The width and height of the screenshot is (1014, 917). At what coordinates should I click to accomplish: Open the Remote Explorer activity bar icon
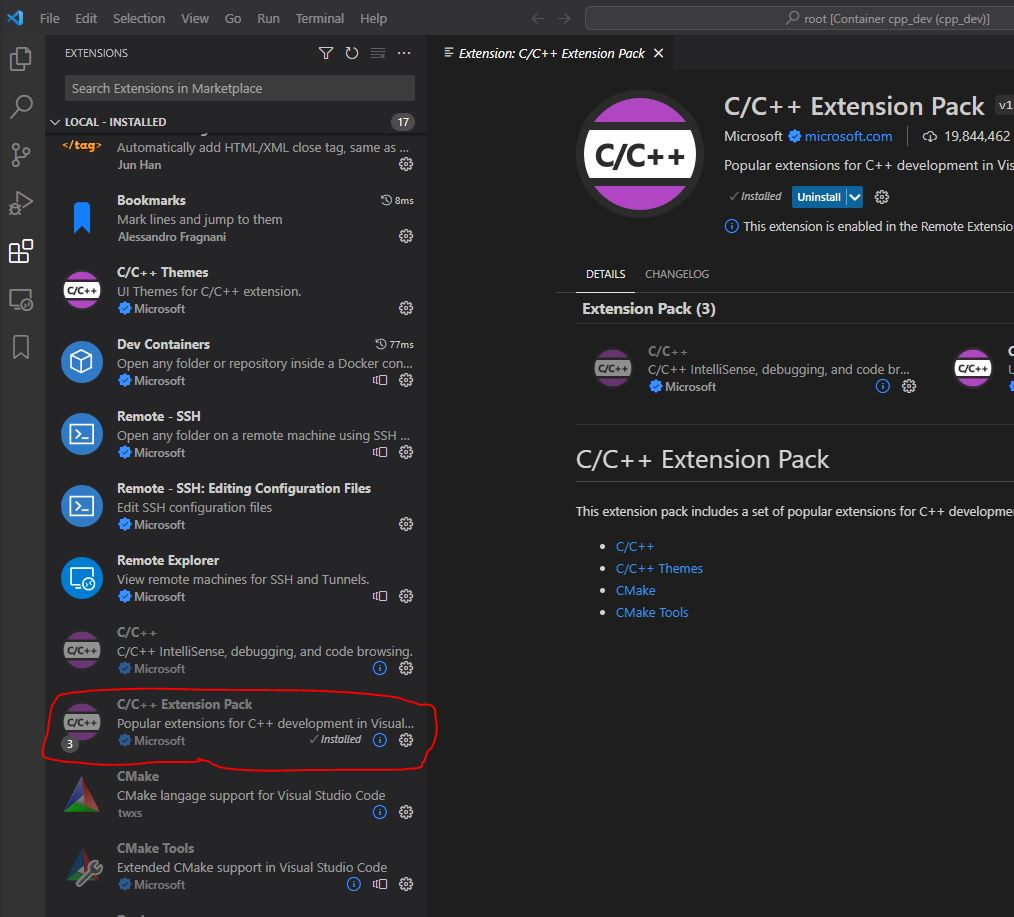[x=21, y=299]
